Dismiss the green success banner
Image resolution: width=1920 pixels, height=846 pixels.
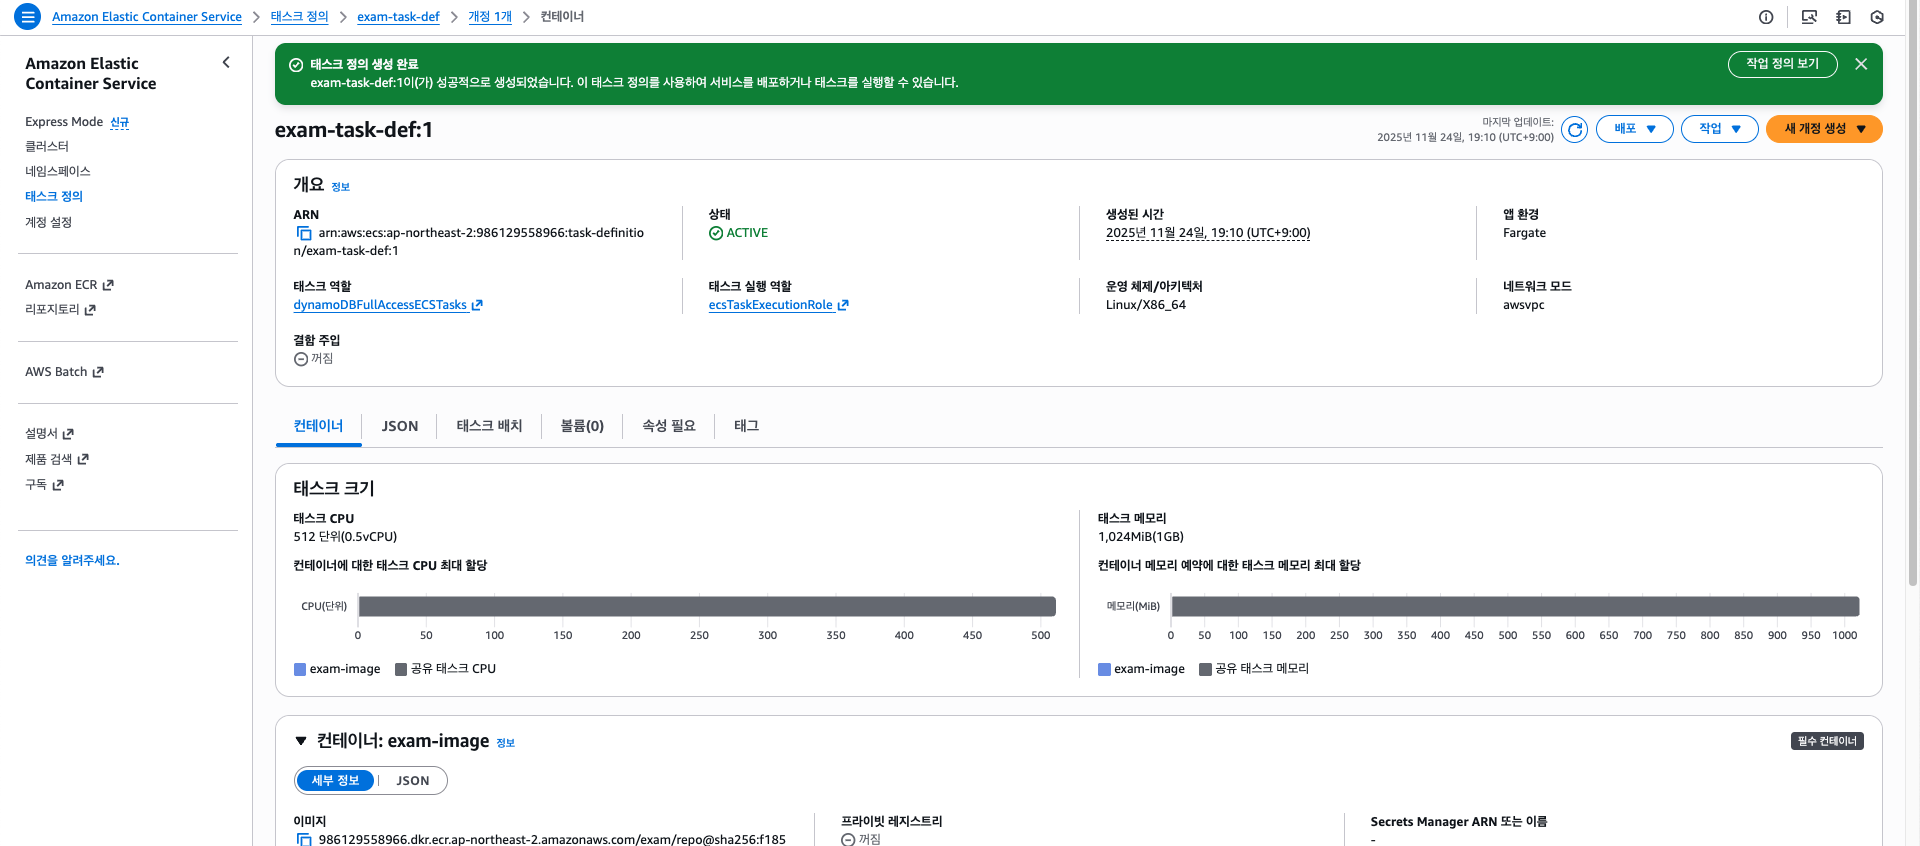[1861, 64]
